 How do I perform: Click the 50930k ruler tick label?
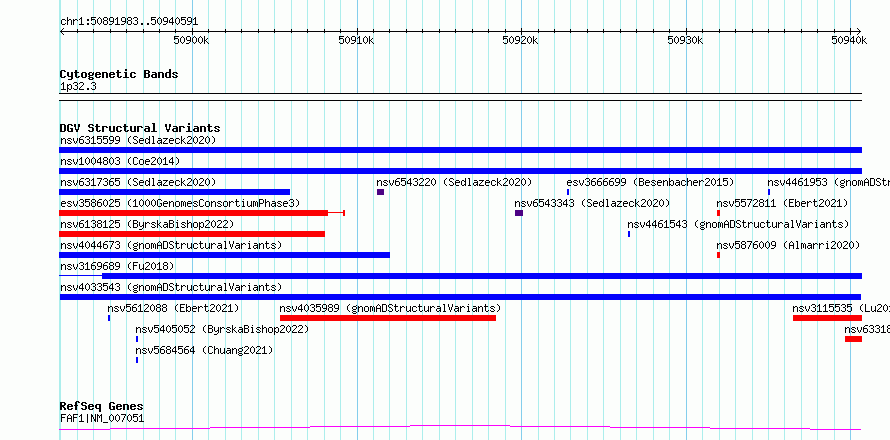(x=686, y=40)
